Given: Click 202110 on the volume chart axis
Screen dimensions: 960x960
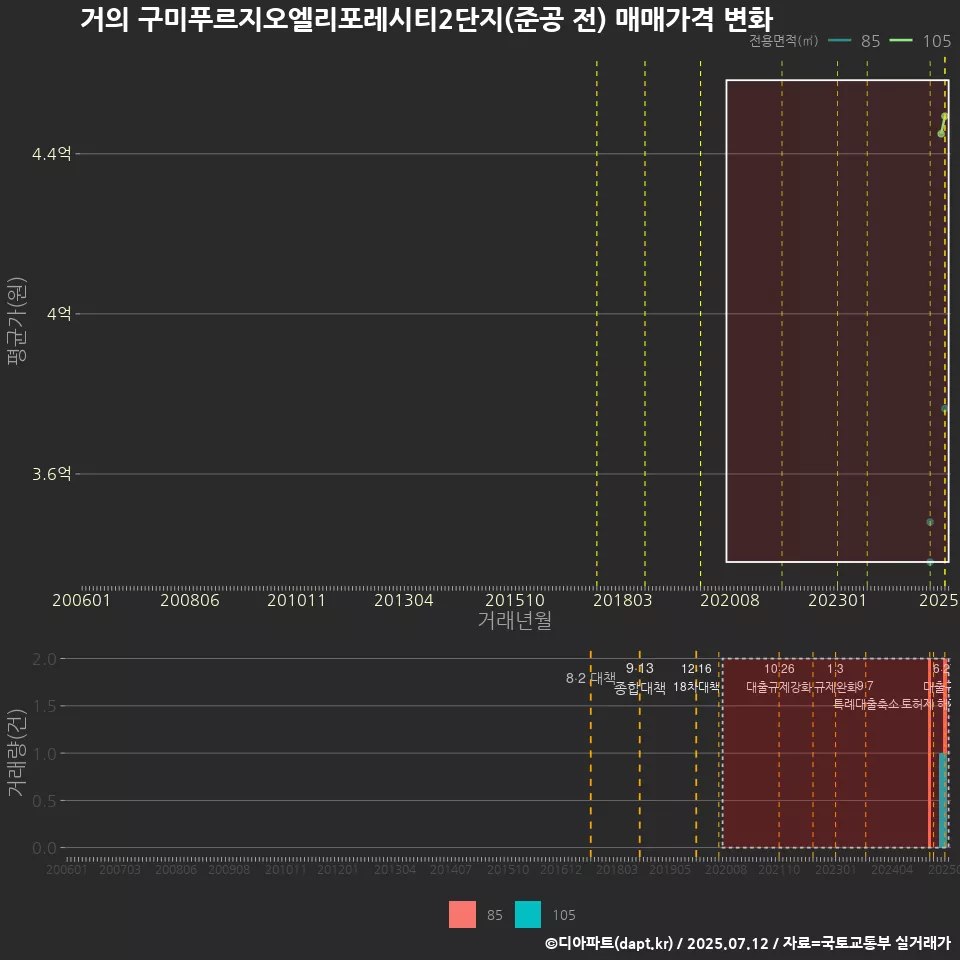Looking at the screenshot, I should click(x=779, y=869).
